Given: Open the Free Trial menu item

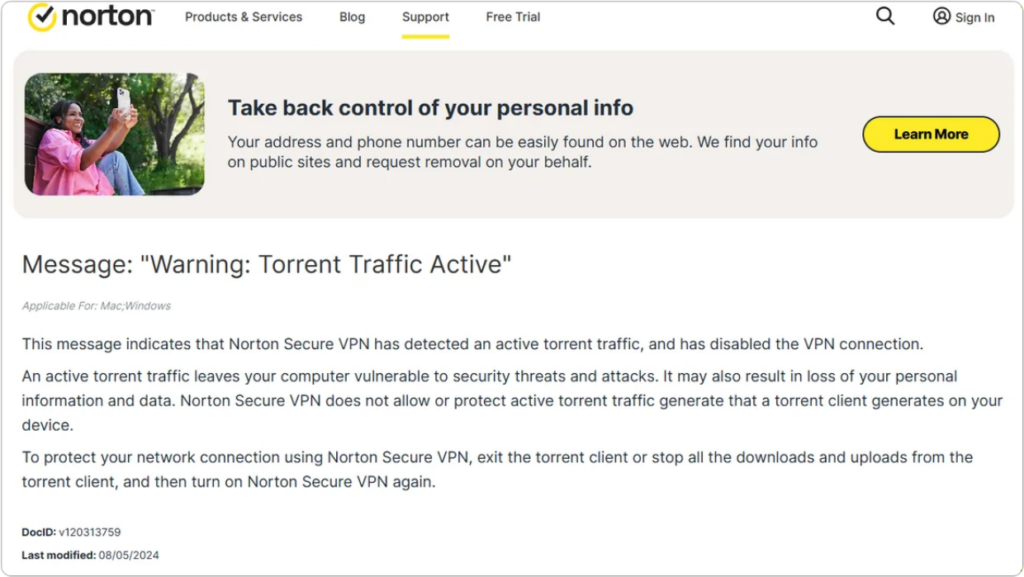Looking at the screenshot, I should pos(512,17).
